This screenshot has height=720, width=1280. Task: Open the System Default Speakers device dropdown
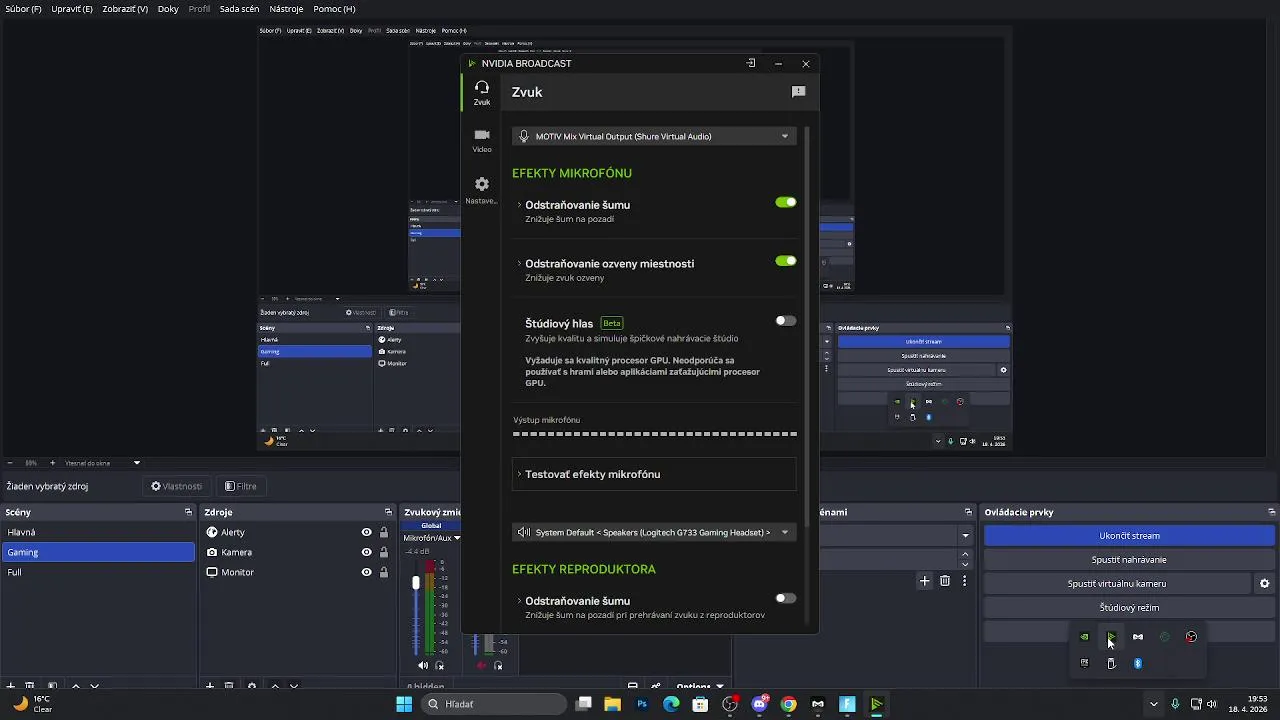(654, 532)
